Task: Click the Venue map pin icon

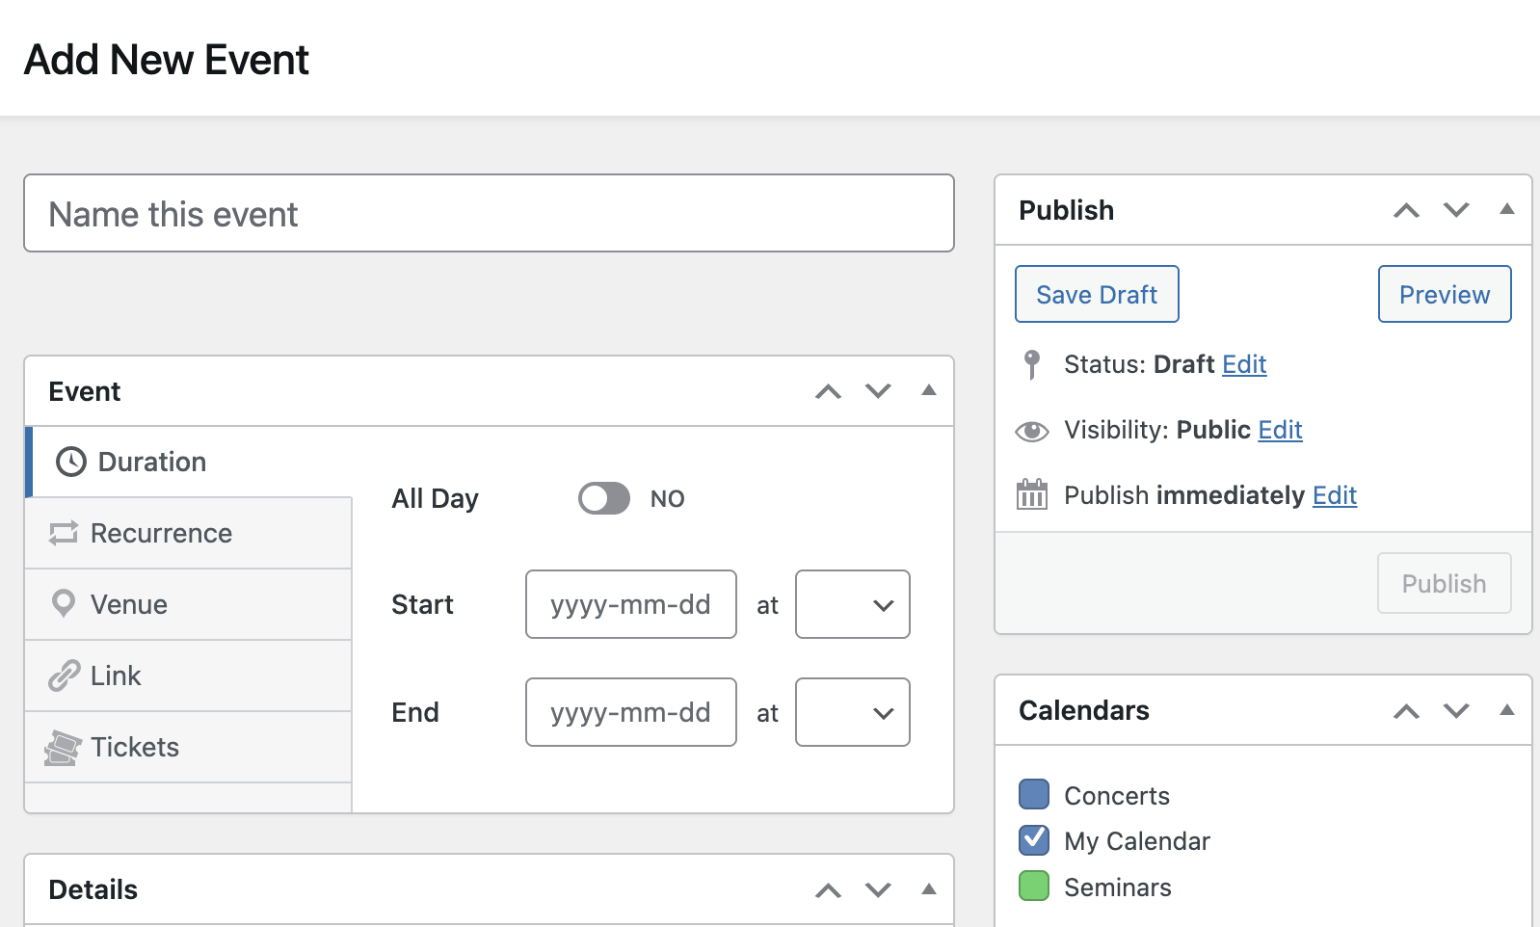Action: click(63, 604)
